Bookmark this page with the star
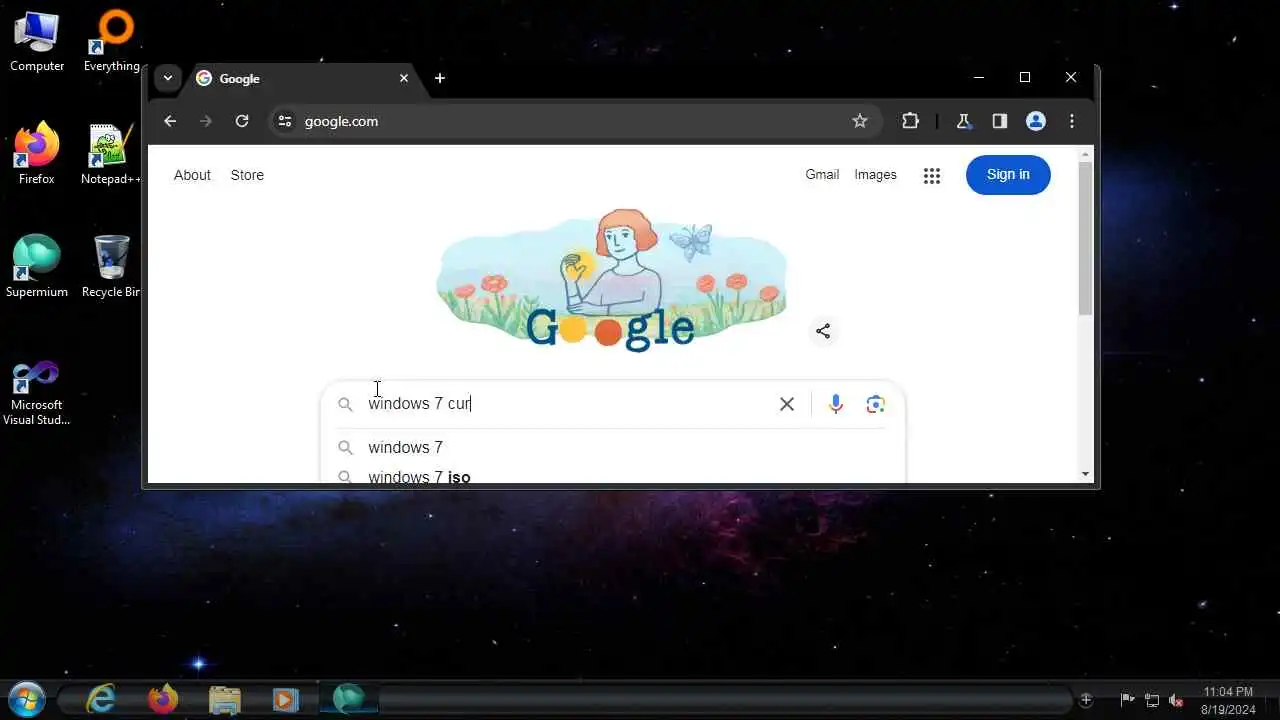The width and height of the screenshot is (1280, 720). [x=860, y=121]
